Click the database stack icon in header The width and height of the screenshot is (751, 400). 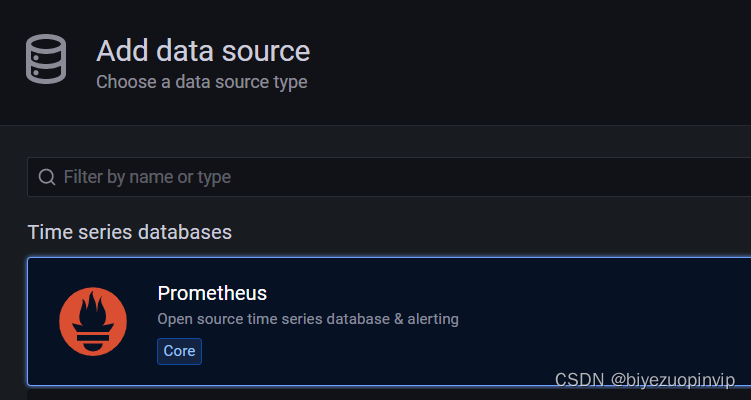click(47, 59)
